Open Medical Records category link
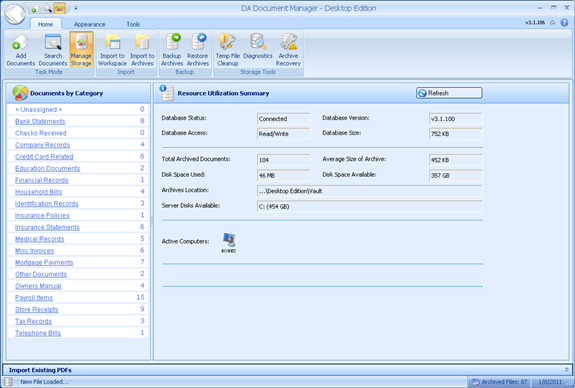Image resolution: width=575 pixels, height=388 pixels. [x=40, y=239]
